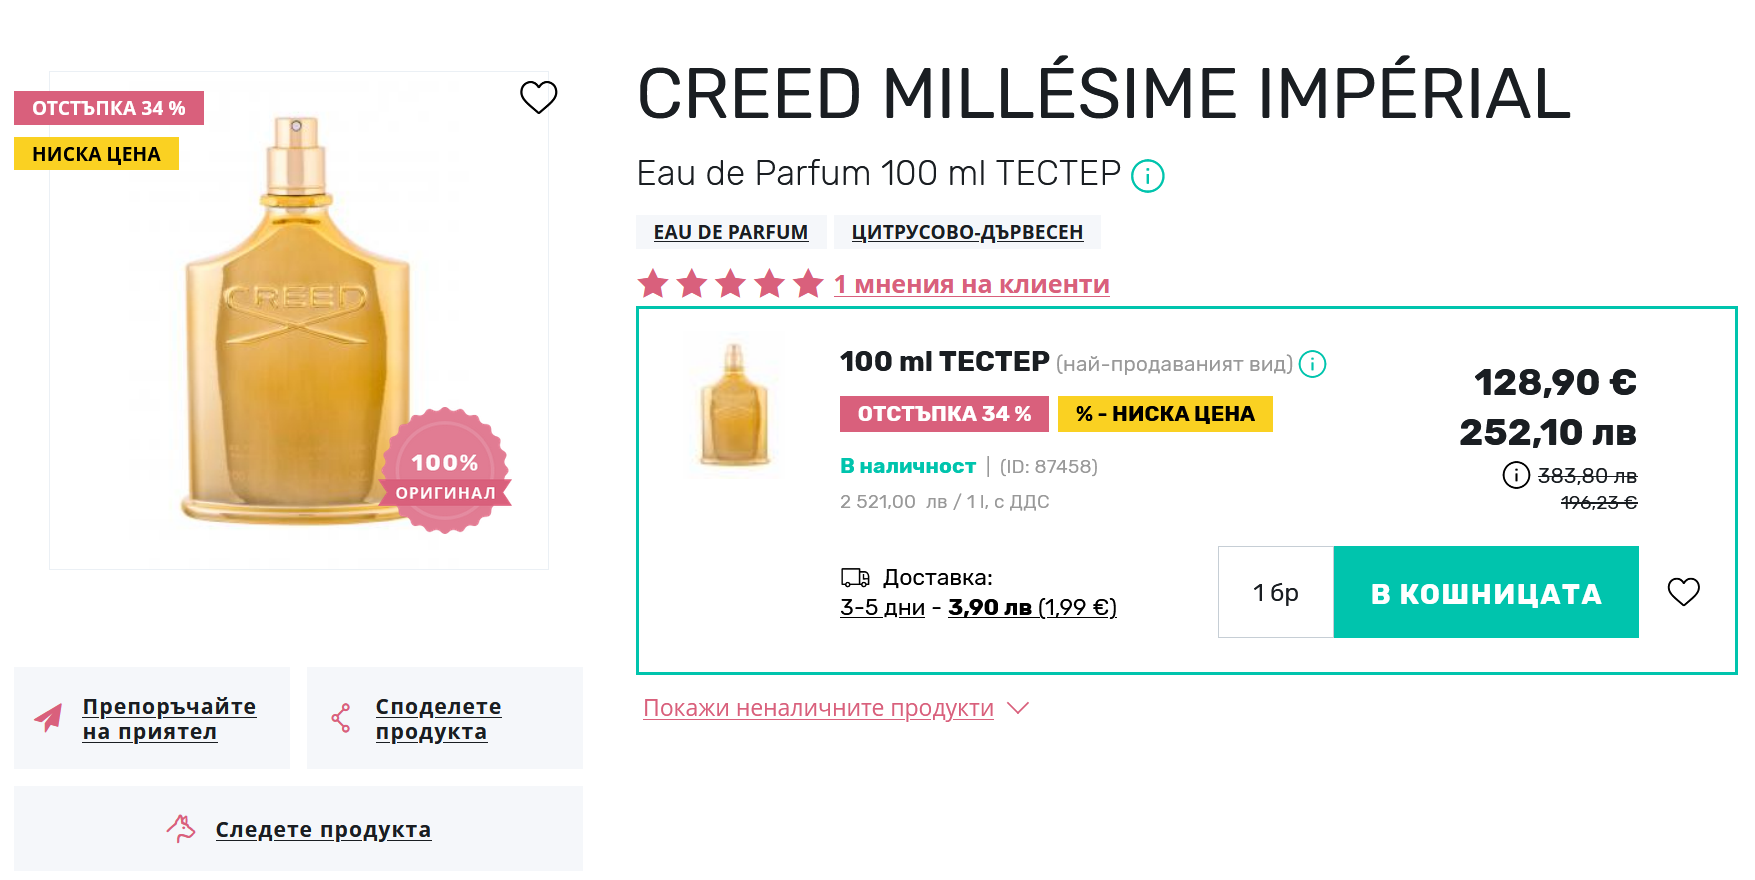Click the watch product dog icon

pyautogui.click(x=181, y=828)
